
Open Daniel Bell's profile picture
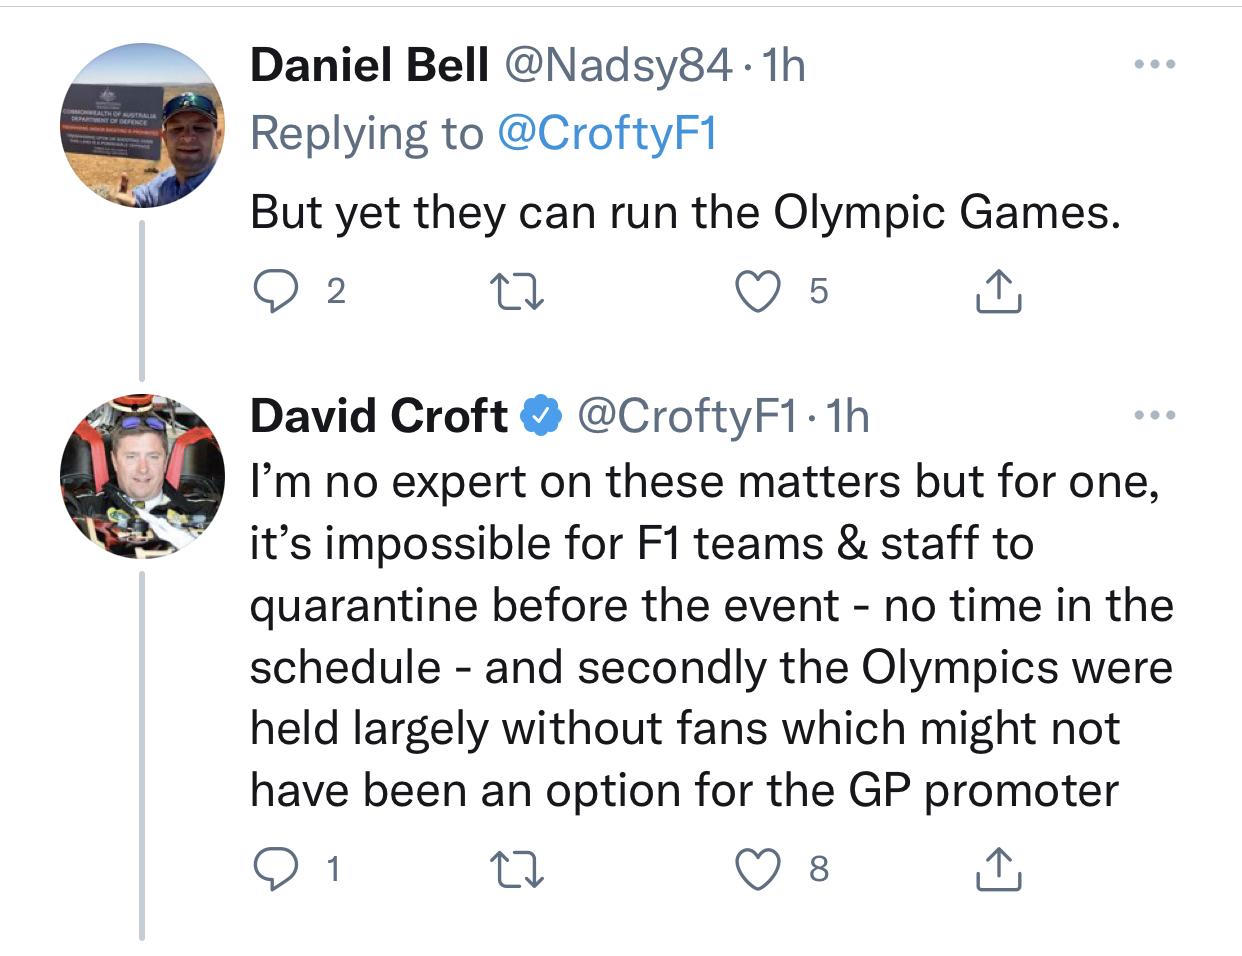[x=142, y=126]
